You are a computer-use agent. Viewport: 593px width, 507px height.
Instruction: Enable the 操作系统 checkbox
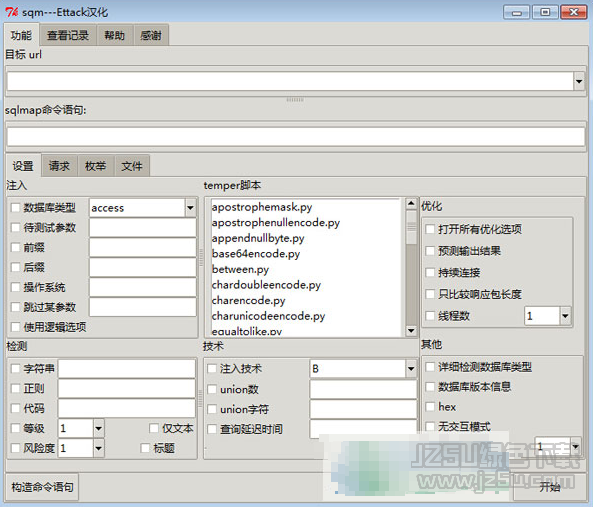tap(16, 287)
